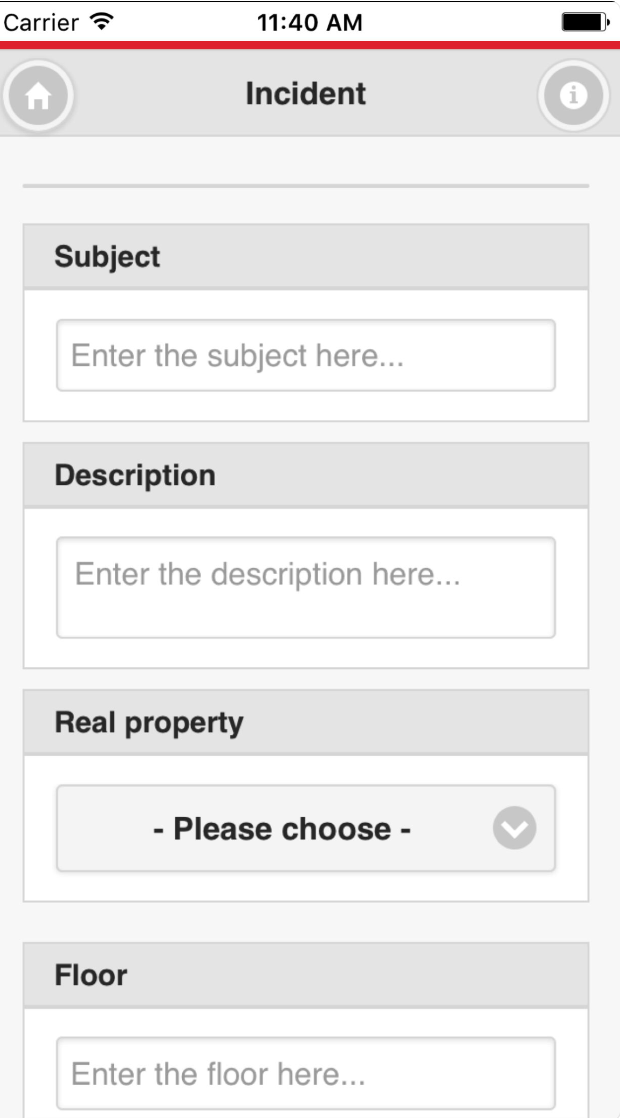Screen dimensions: 620x1118
Task: Click the floor input field
Action: coord(305,1073)
